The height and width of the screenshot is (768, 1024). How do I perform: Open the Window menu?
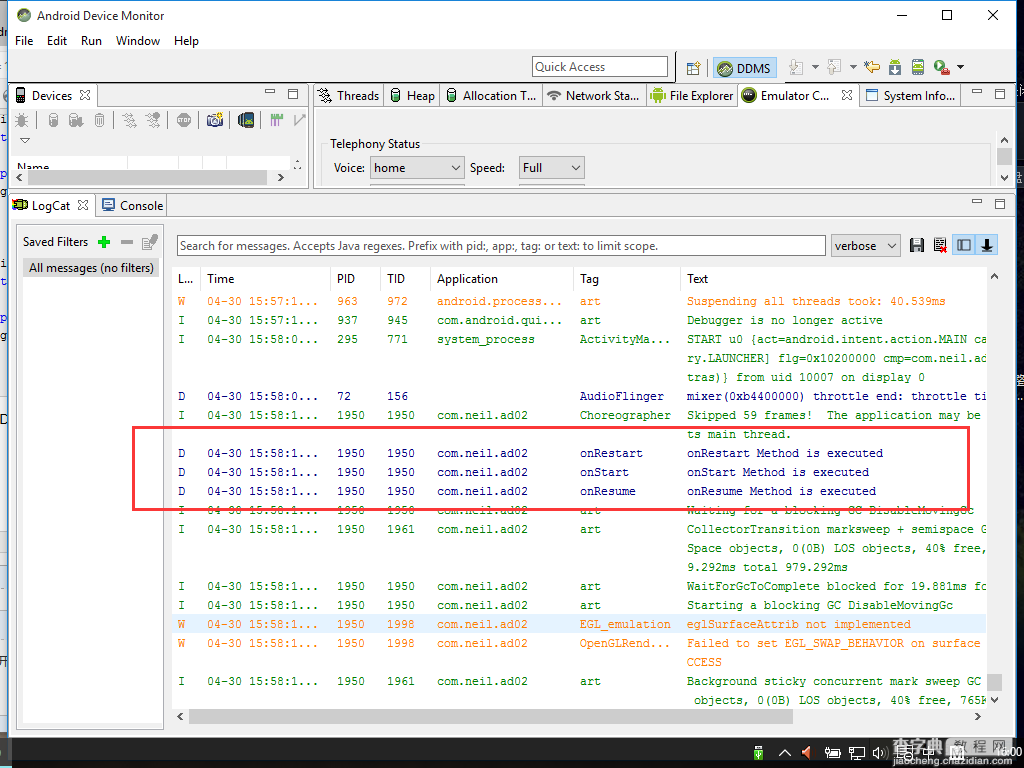click(138, 40)
